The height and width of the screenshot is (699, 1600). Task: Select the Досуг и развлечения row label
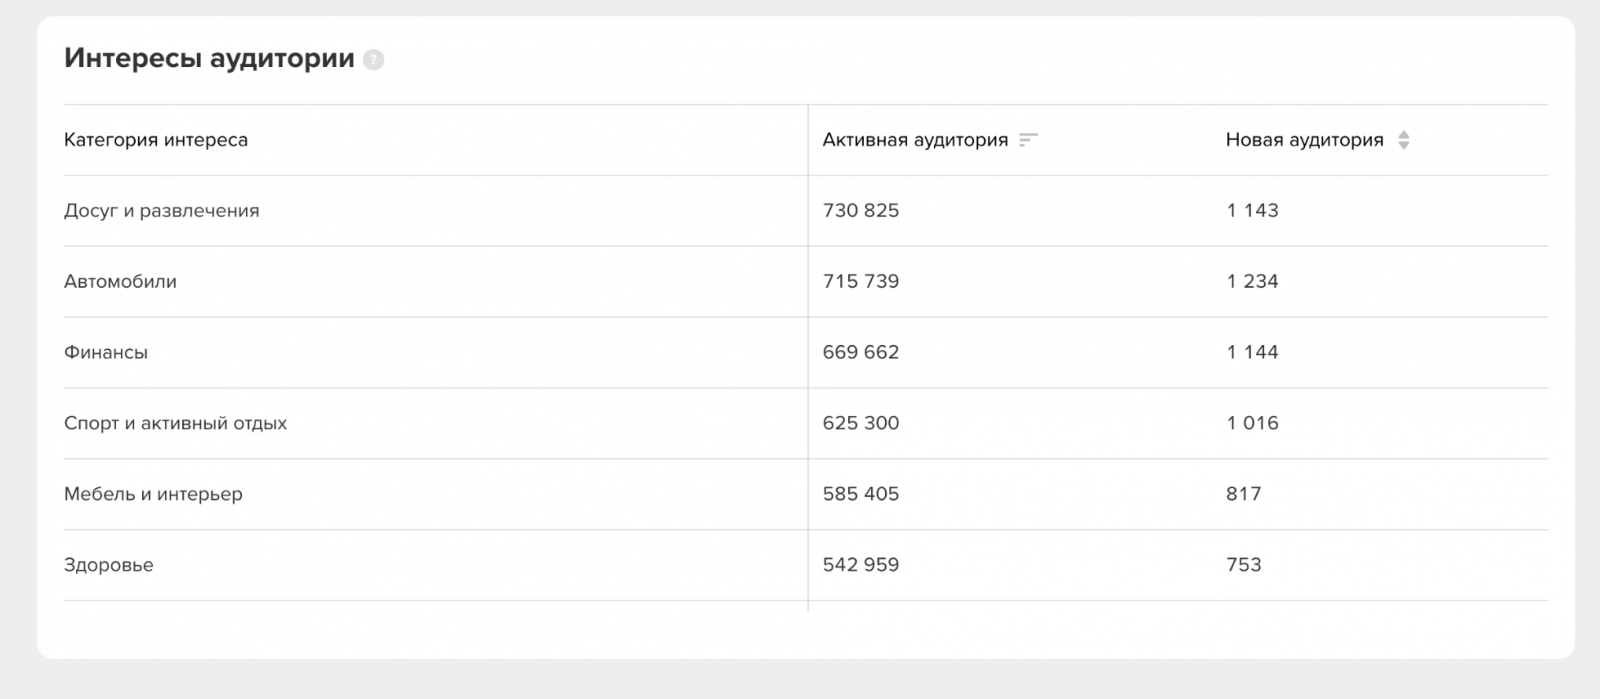point(162,211)
